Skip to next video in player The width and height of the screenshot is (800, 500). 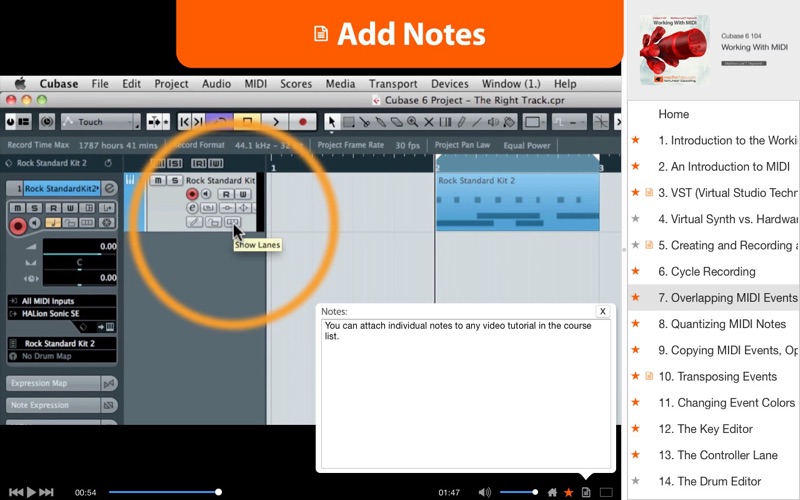click(x=46, y=492)
